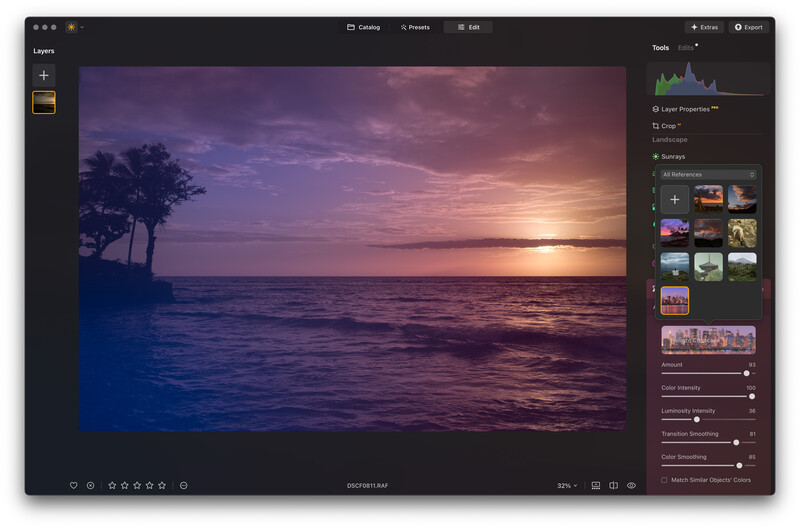Rate the photo four stars
The height and width of the screenshot is (528, 800).
(x=149, y=485)
